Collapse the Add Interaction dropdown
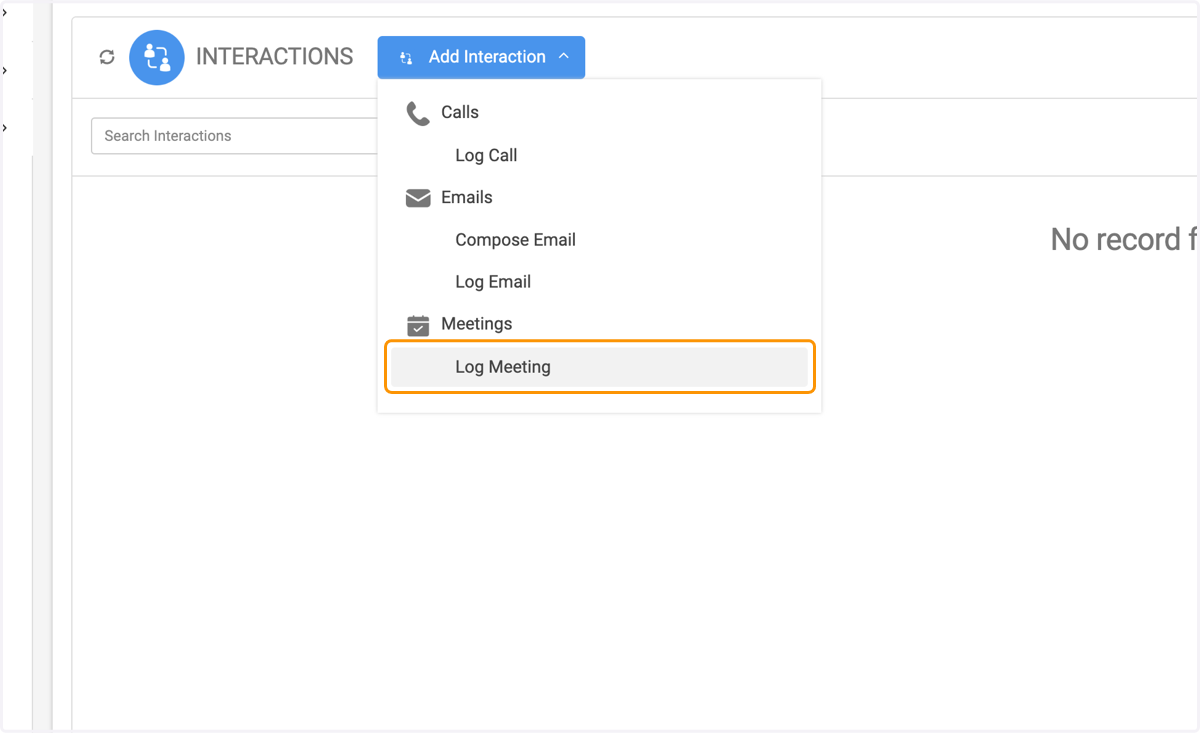This screenshot has height=733, width=1200. [x=481, y=57]
